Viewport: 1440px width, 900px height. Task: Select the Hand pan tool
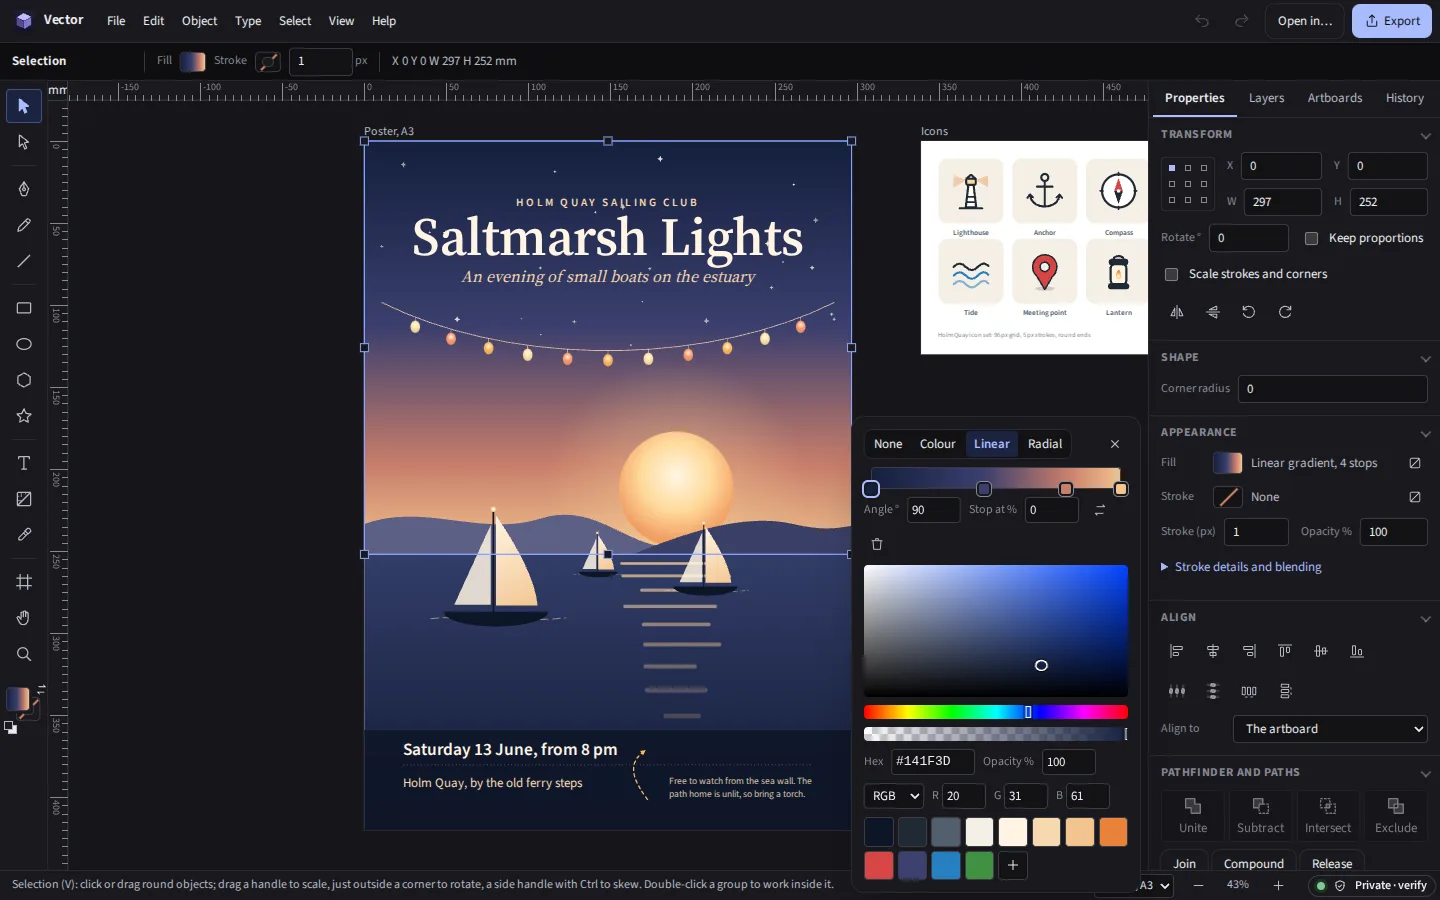(x=24, y=618)
